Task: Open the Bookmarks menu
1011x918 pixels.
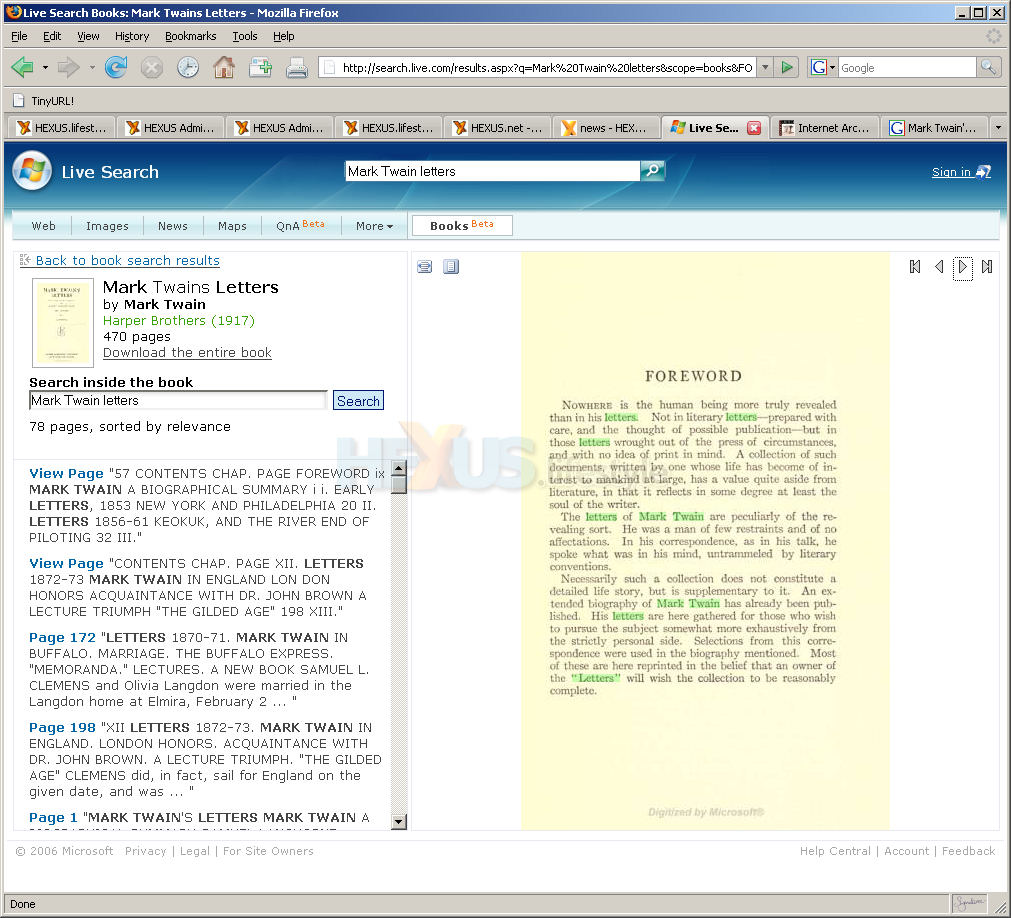Action: pos(191,36)
